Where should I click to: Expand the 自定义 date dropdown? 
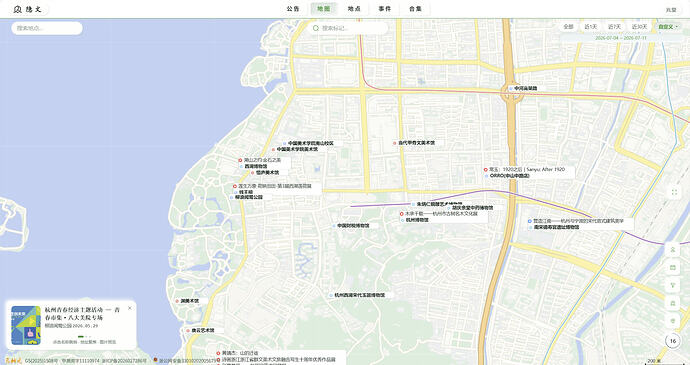tap(667, 27)
